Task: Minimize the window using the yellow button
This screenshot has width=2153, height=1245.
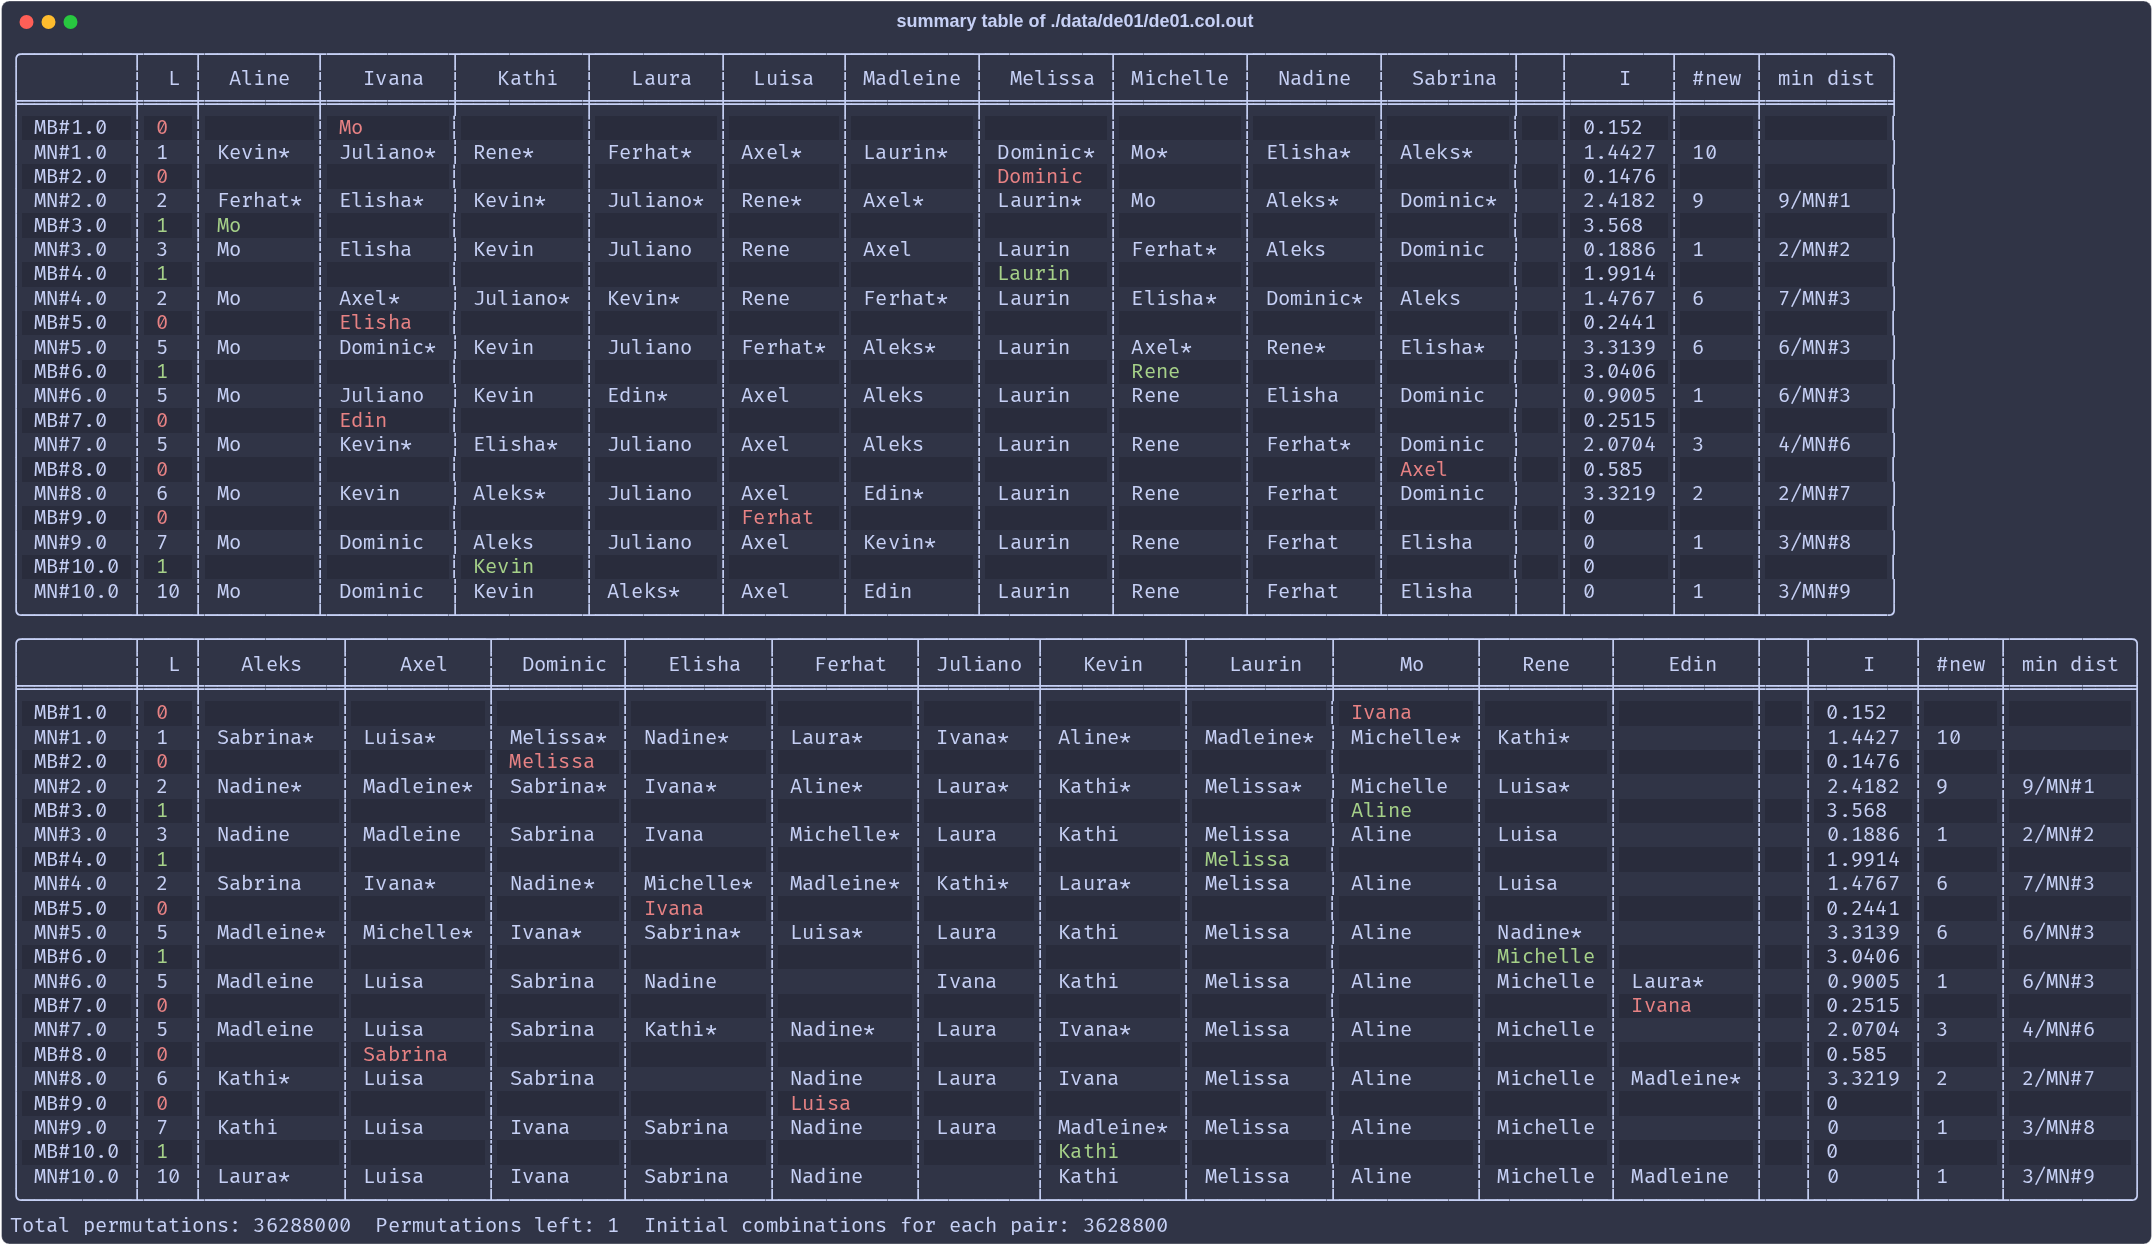Action: [x=49, y=22]
